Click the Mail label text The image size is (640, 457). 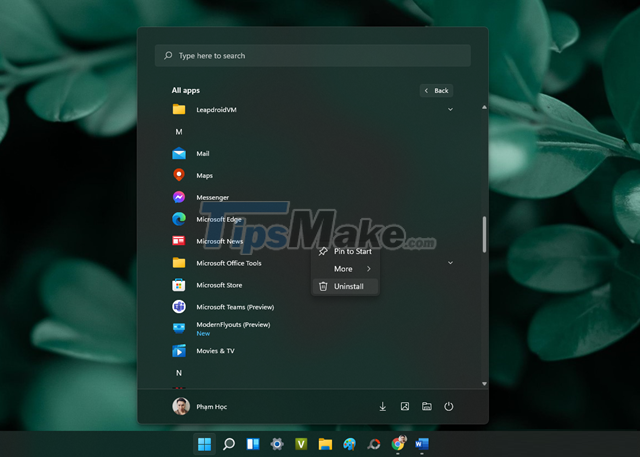(x=203, y=154)
